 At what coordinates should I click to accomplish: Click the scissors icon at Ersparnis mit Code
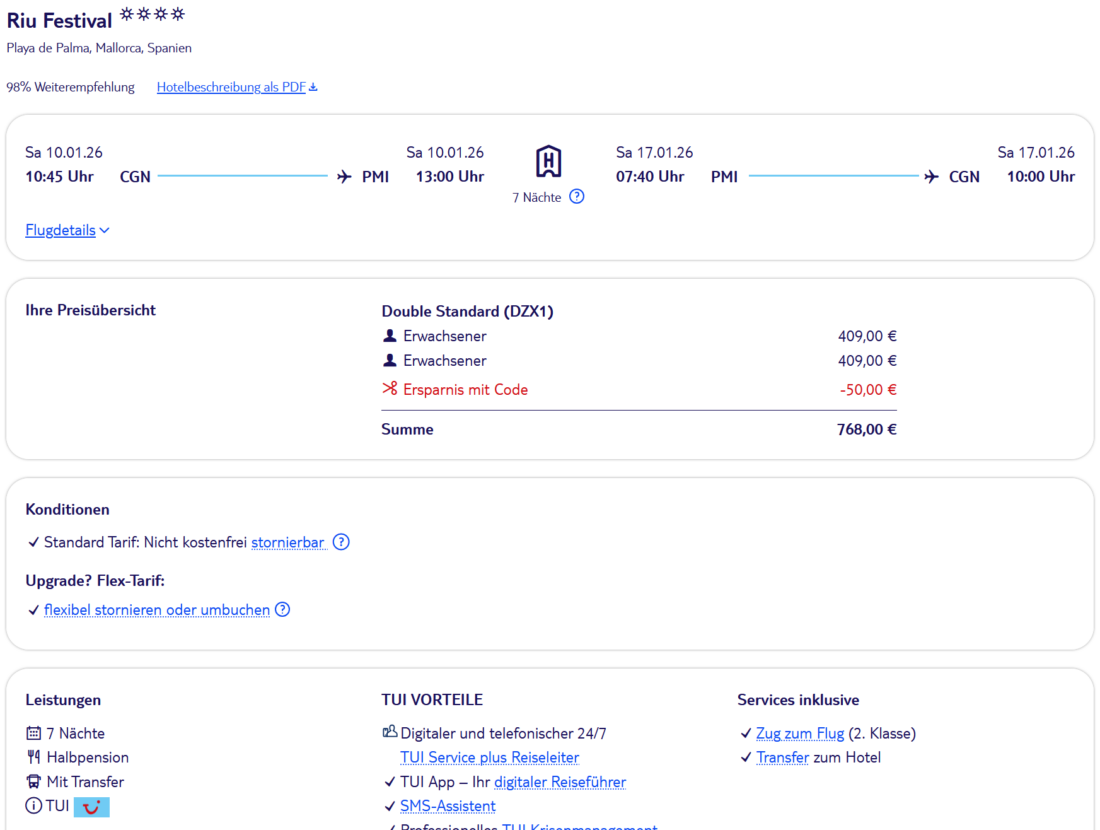coord(390,389)
